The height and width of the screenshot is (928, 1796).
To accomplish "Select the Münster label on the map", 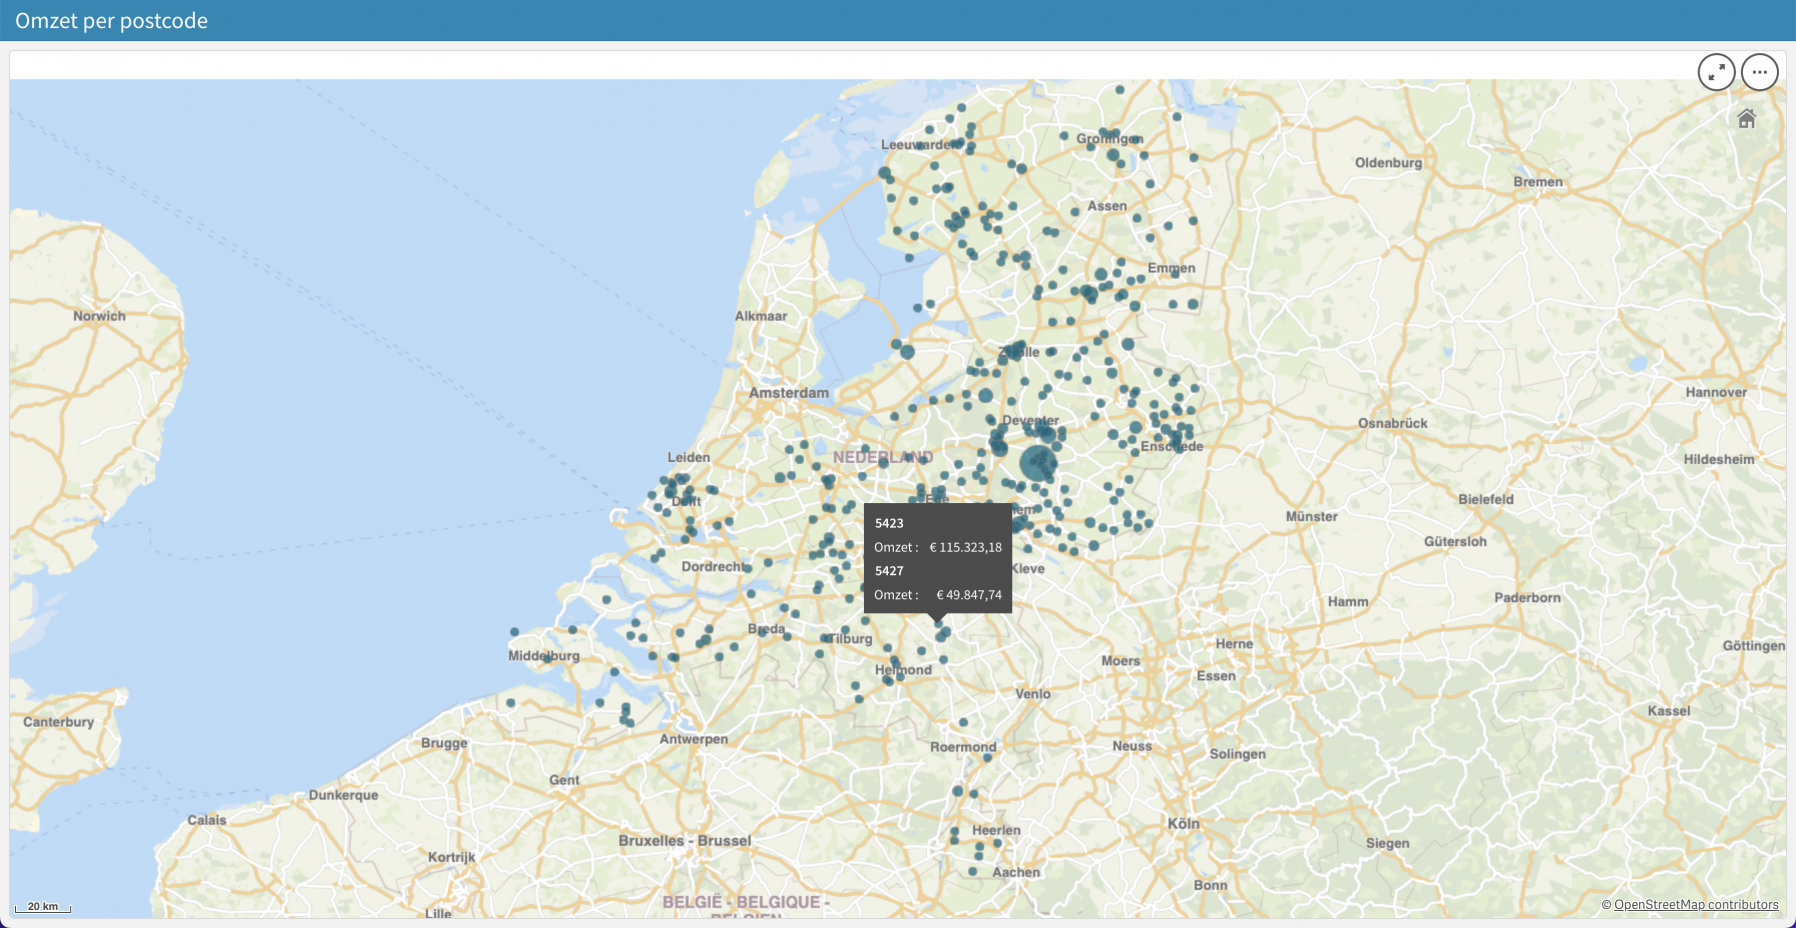I will (x=1311, y=517).
